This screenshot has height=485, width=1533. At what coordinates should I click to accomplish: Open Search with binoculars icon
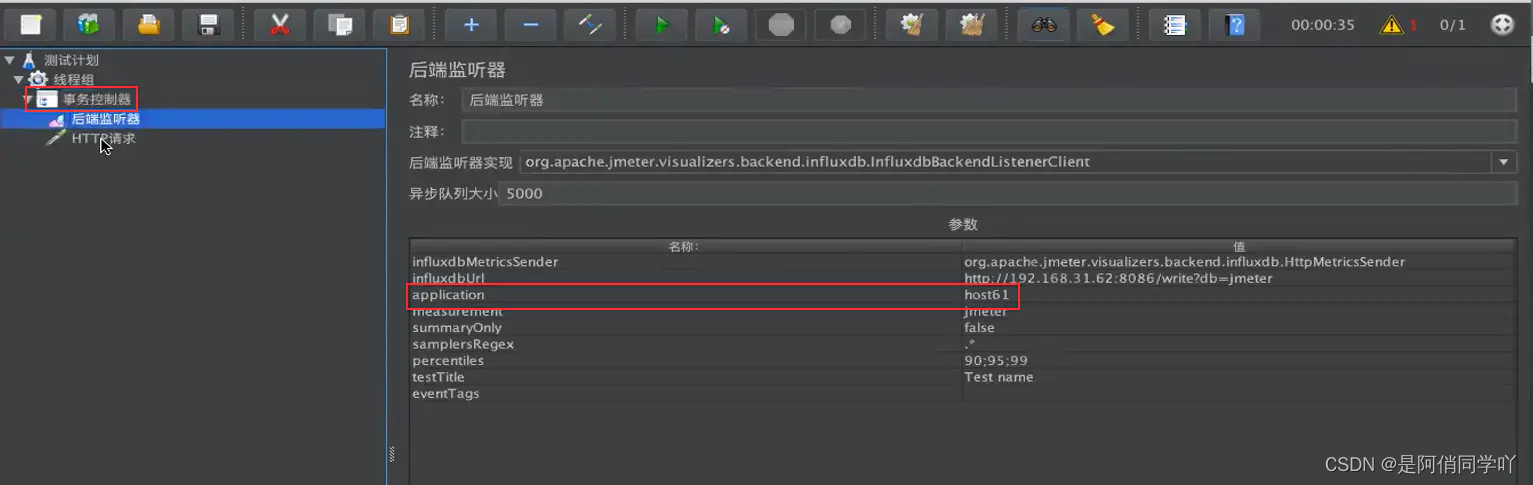click(x=1043, y=24)
